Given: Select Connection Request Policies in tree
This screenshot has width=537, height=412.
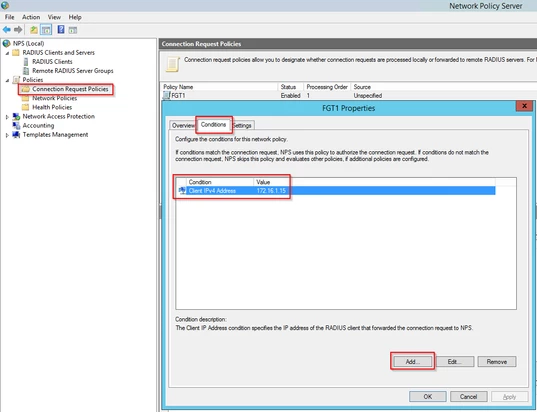Looking at the screenshot, I should coord(70,89).
